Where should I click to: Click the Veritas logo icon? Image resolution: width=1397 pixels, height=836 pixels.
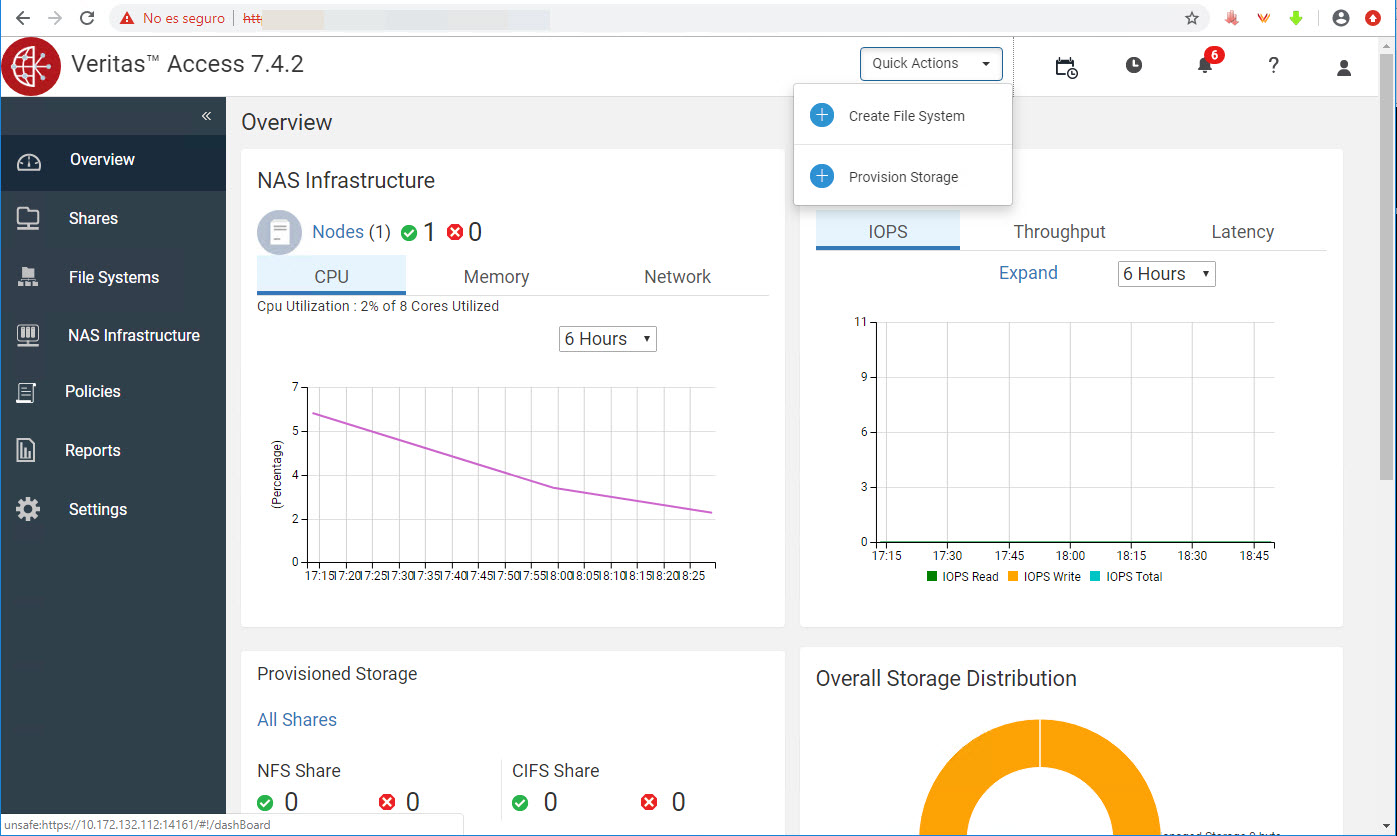[x=32, y=66]
